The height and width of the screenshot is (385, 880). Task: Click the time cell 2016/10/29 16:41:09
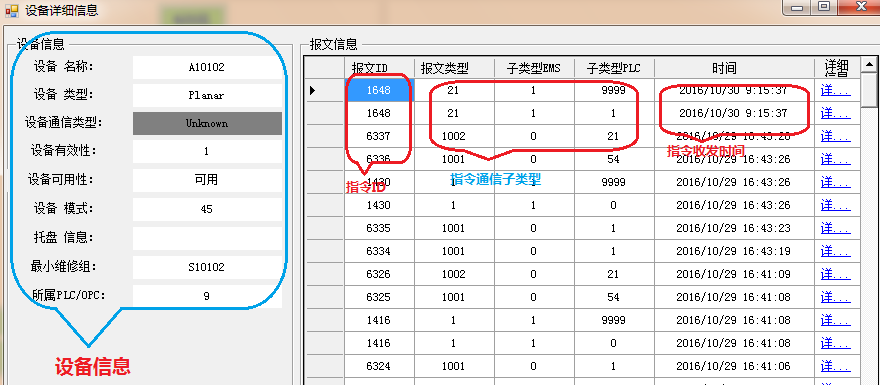click(x=734, y=274)
